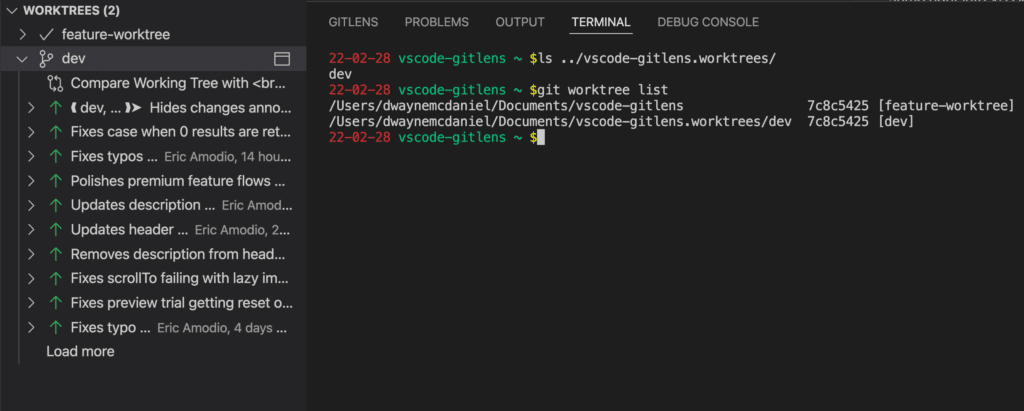
Task: Click green arrow icon for 'Fixes typos' commit
Action: 56,157
